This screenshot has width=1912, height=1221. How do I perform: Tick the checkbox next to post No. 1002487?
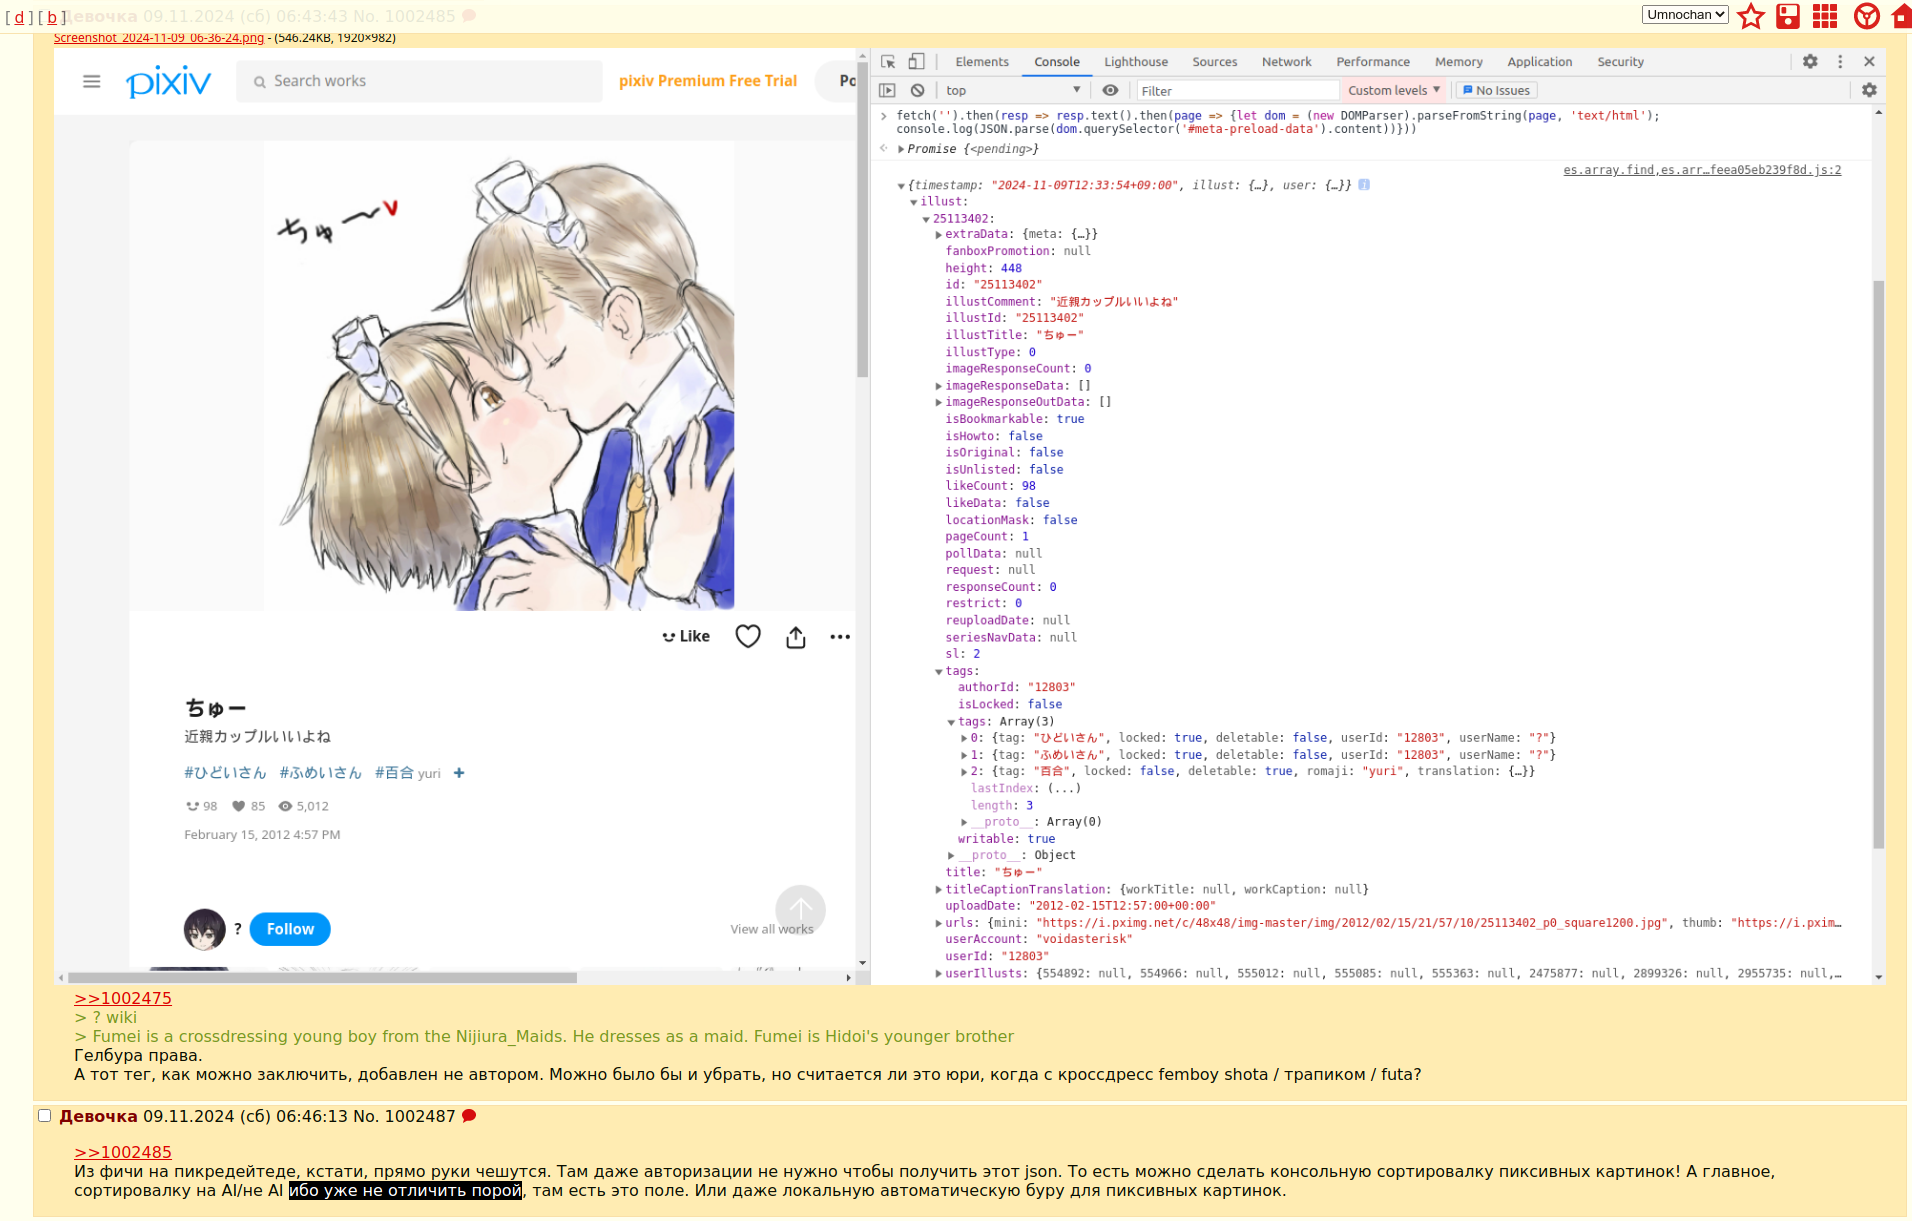pos(45,1116)
